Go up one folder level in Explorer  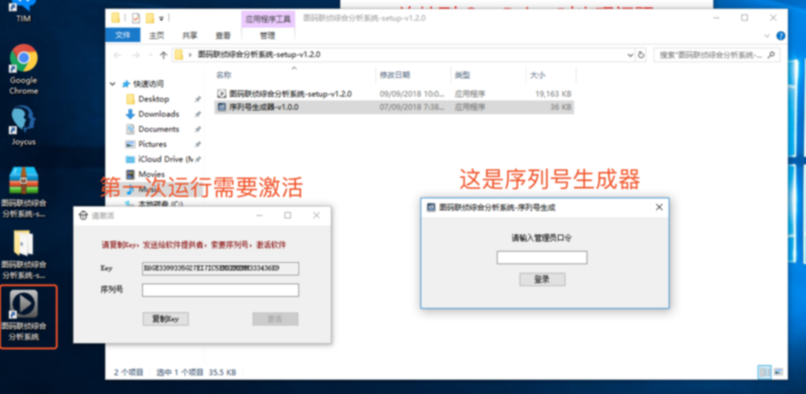(163, 55)
